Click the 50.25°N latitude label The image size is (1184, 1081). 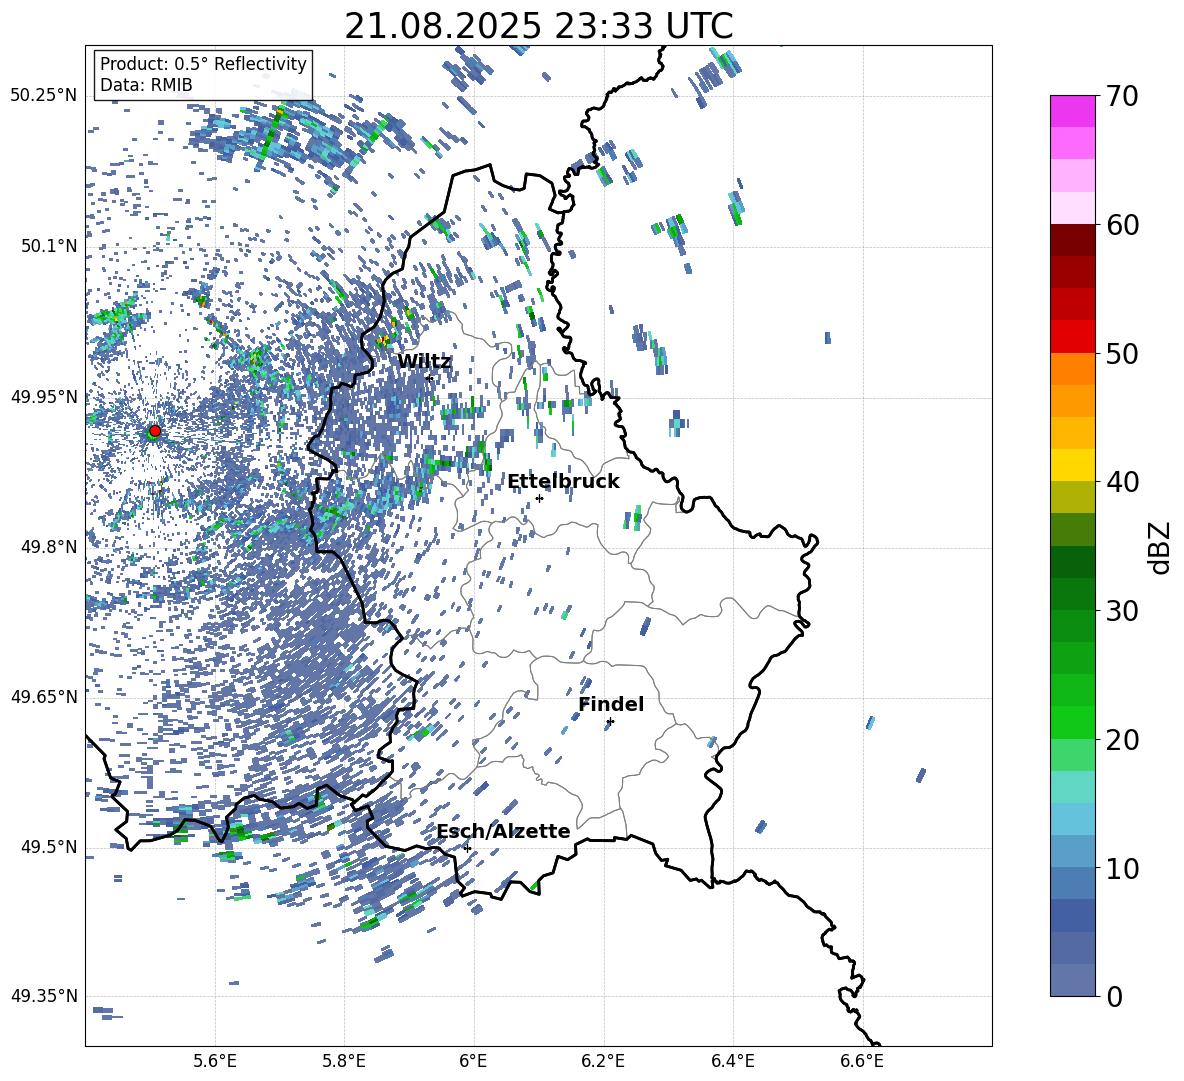[44, 96]
